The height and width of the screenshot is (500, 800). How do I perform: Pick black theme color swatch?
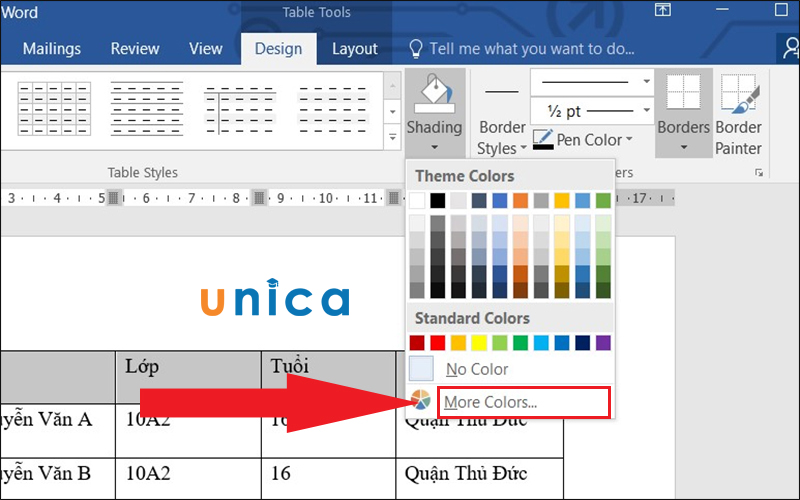click(x=437, y=201)
